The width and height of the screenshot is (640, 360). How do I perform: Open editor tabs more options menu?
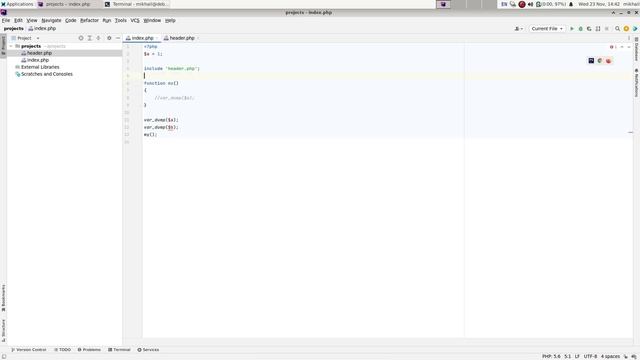629,38
